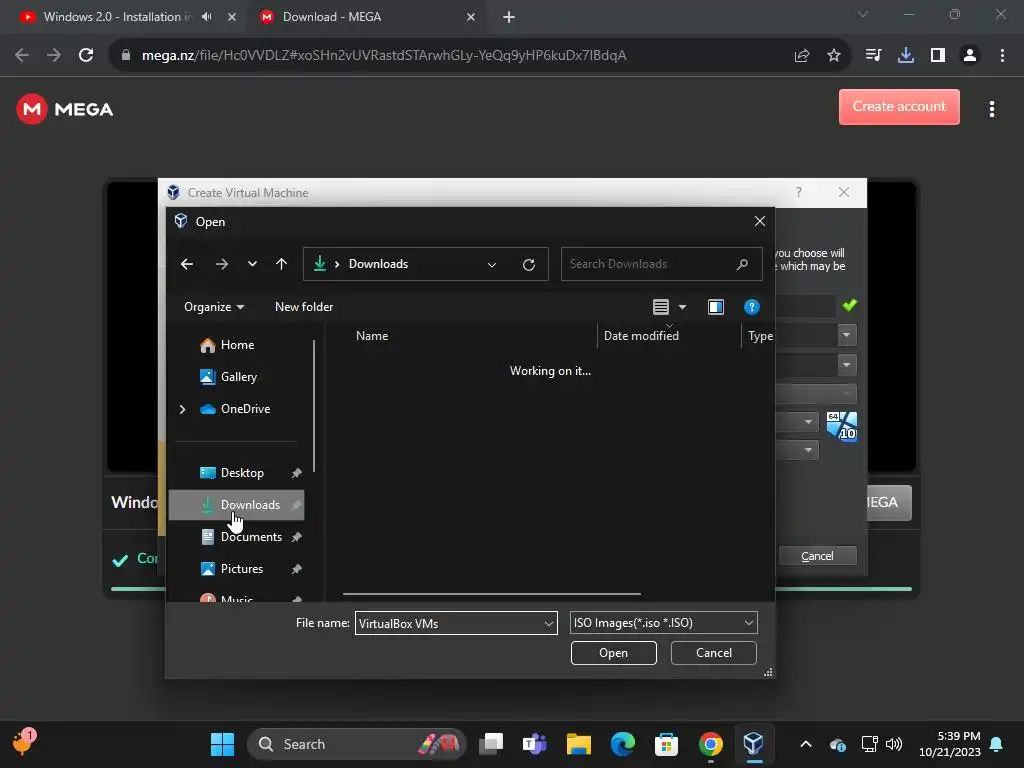Open Chrome media controls icon
Viewport: 1024px width, 768px height.
(x=873, y=56)
